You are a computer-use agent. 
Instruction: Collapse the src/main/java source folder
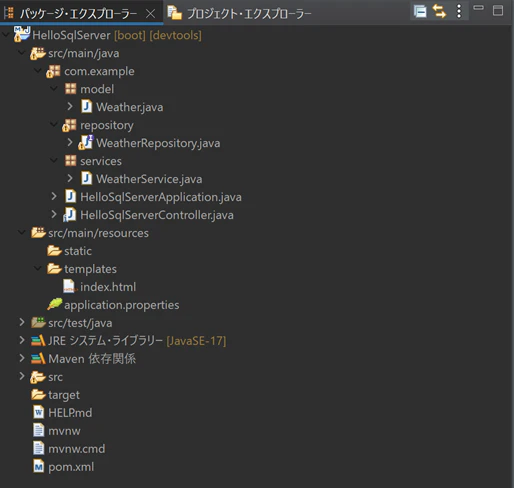22,53
